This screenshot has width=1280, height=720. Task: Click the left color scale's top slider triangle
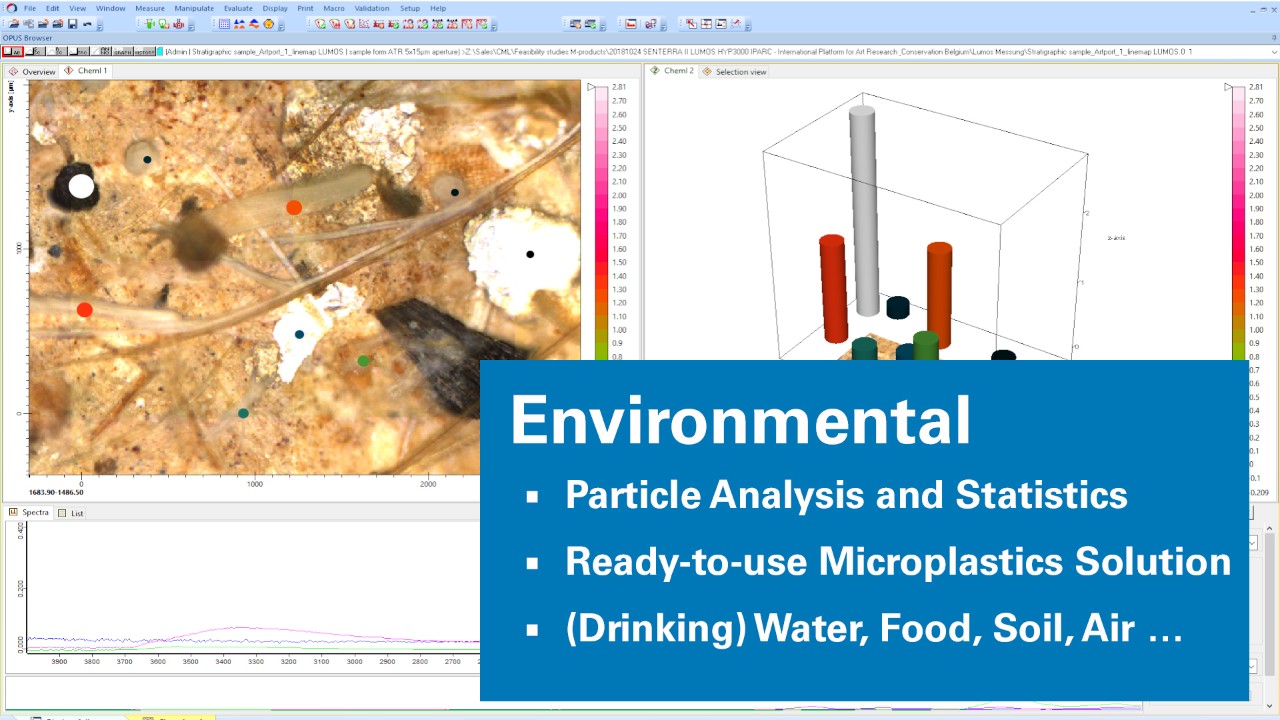591,88
